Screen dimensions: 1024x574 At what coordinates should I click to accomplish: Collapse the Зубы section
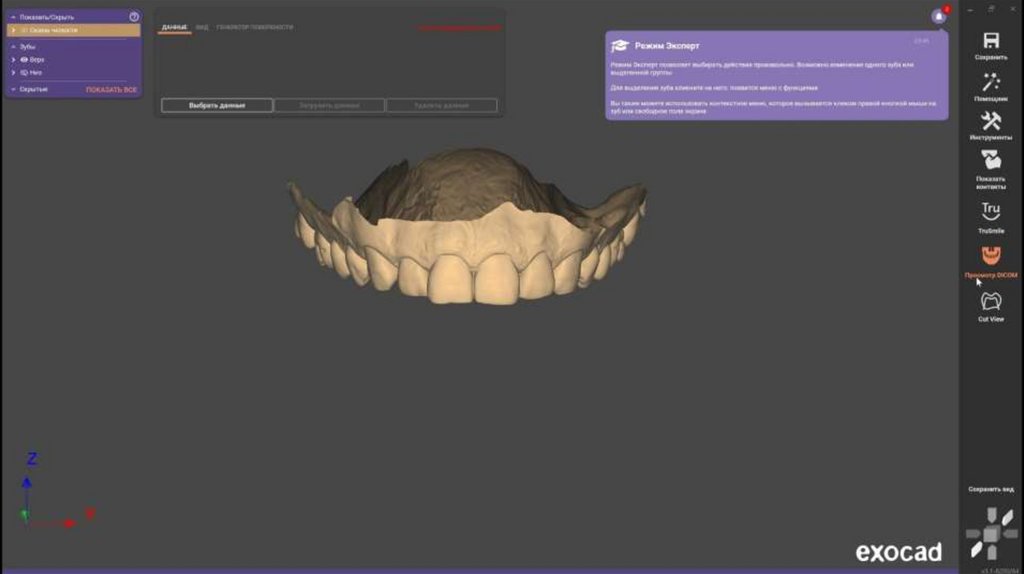pos(14,47)
